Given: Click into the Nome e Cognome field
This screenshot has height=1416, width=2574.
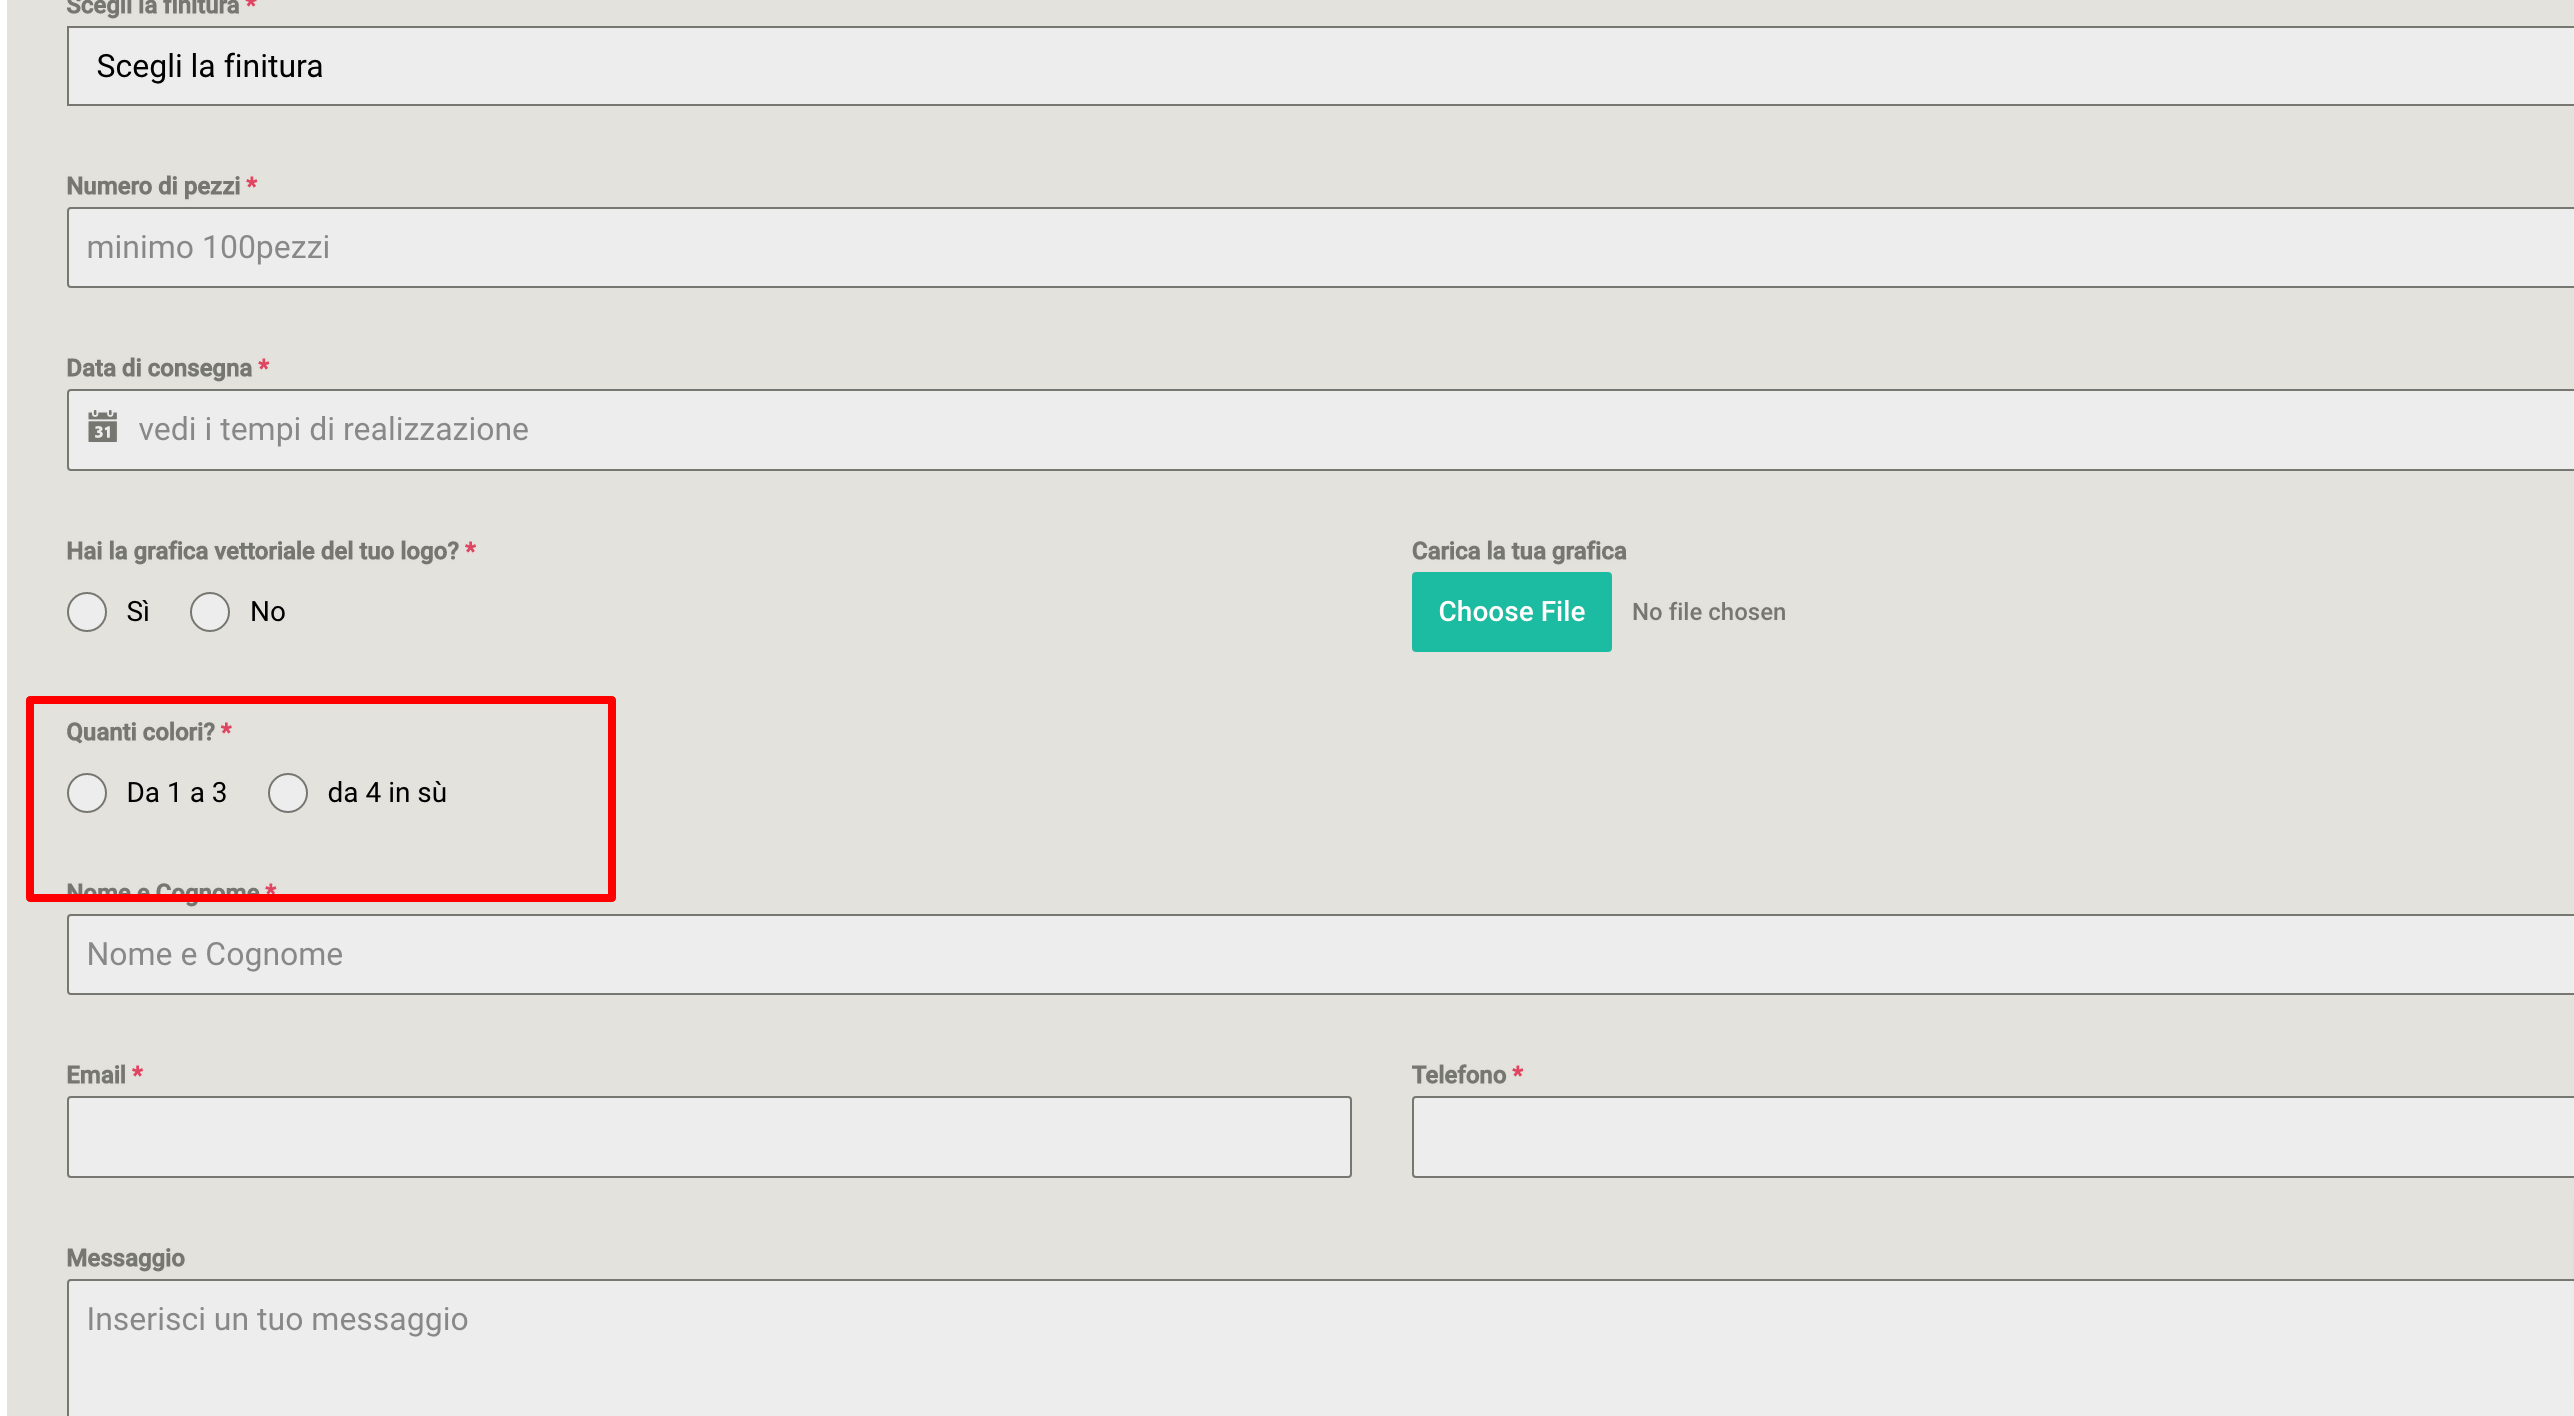Looking at the screenshot, I should (x=1320, y=954).
